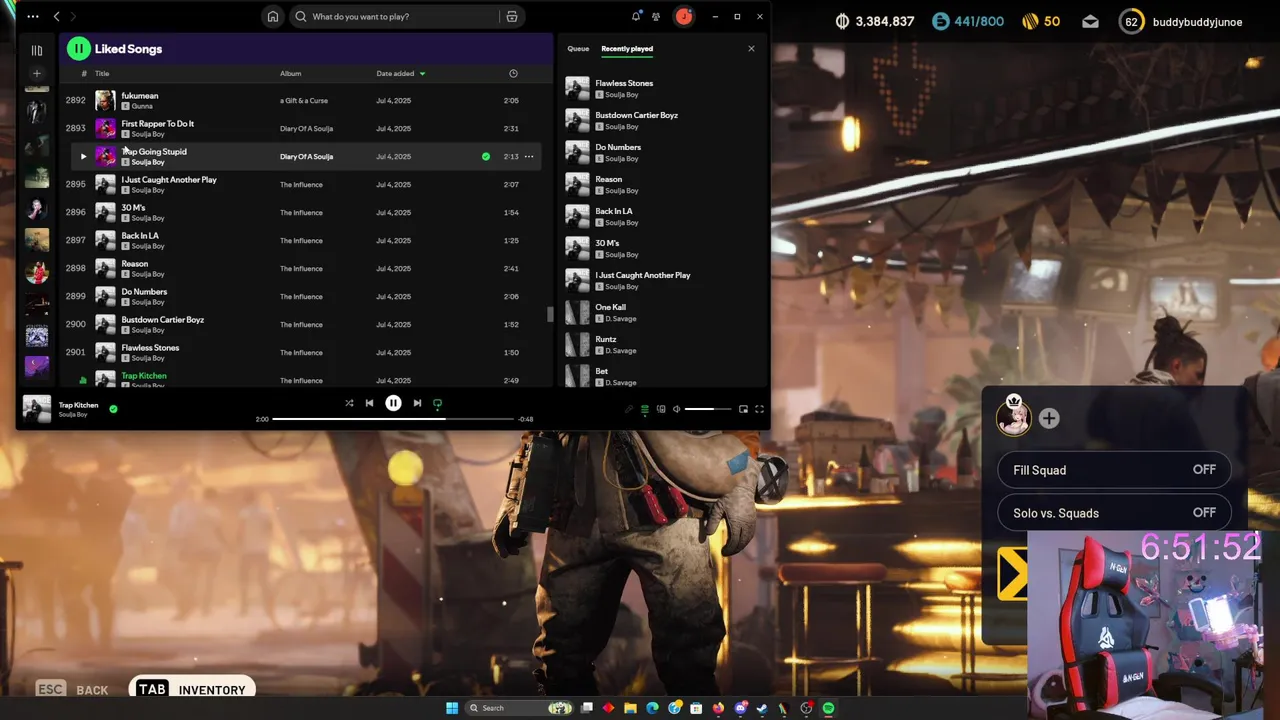Click the Browse icon in search bar
Screen dimensions: 1280x720
pyautogui.click(x=512, y=16)
